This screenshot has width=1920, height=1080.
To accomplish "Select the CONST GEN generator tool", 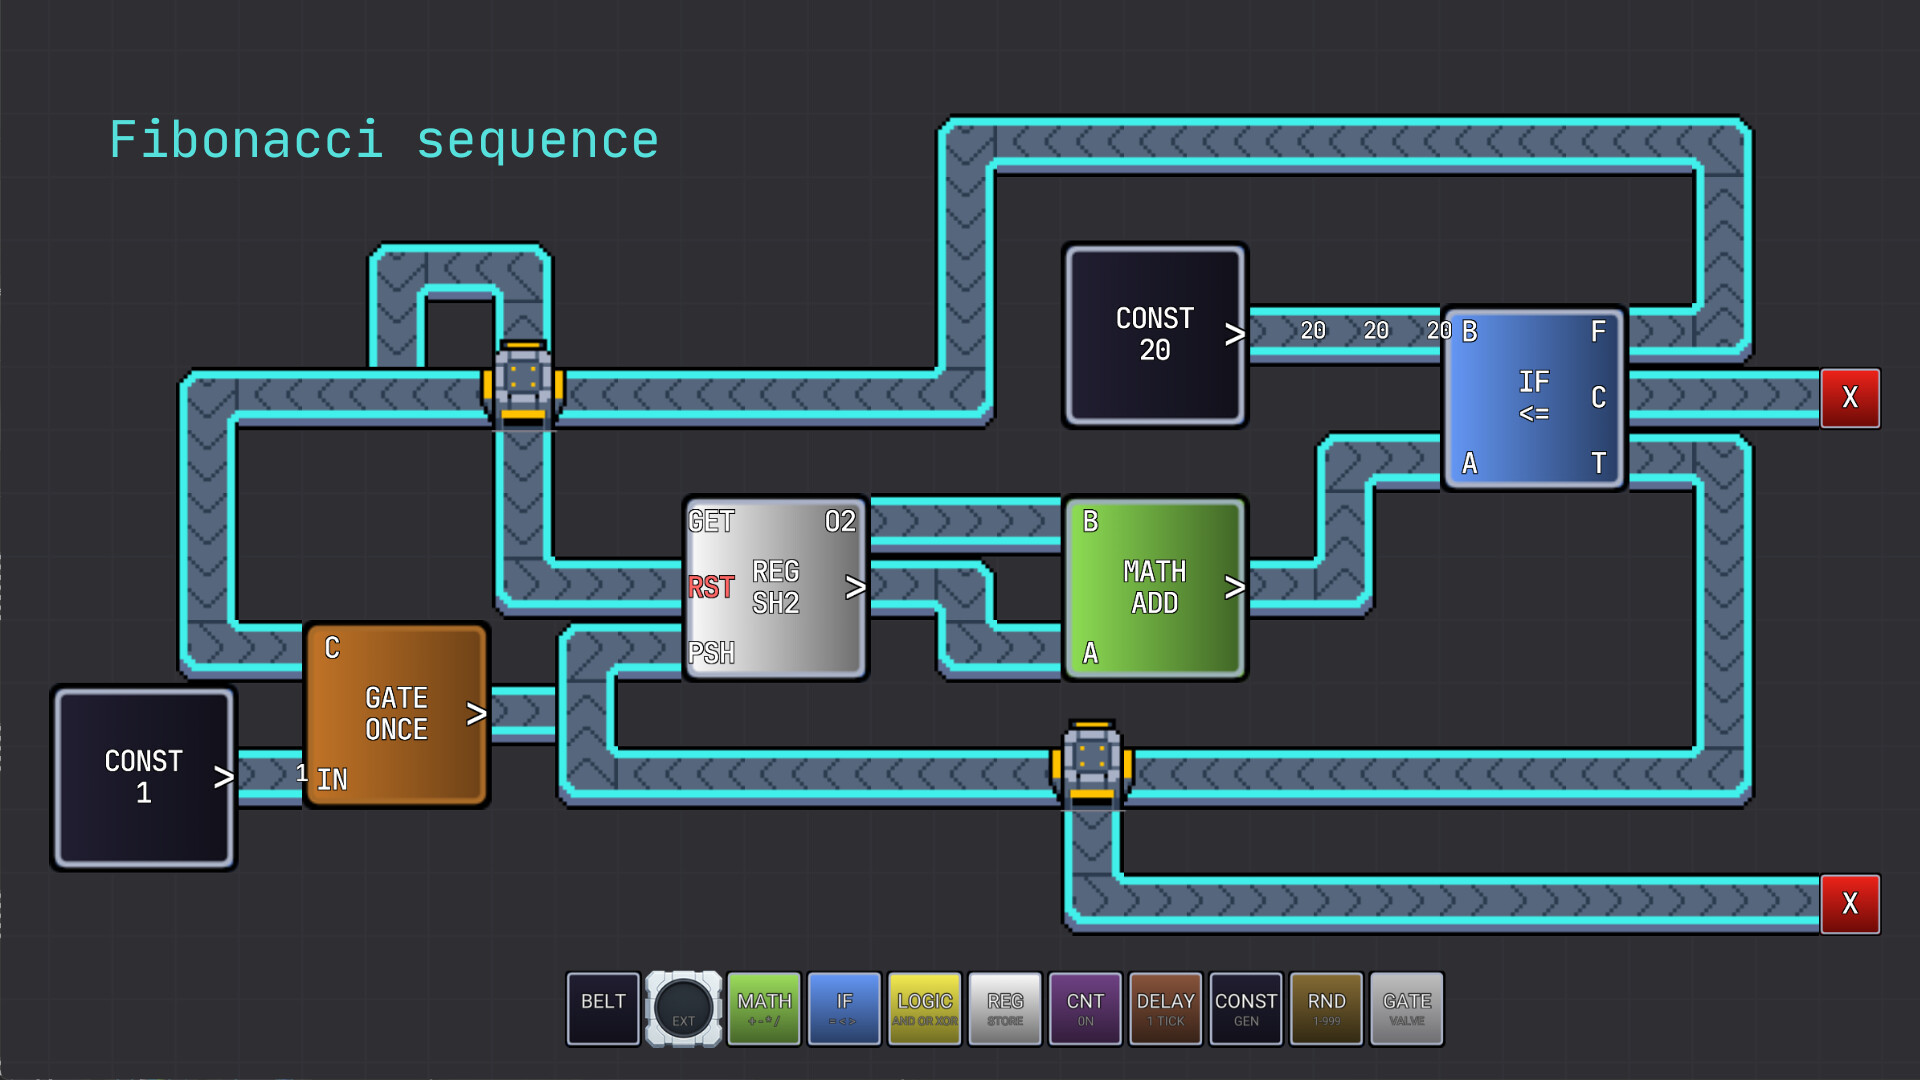I will click(1245, 1008).
